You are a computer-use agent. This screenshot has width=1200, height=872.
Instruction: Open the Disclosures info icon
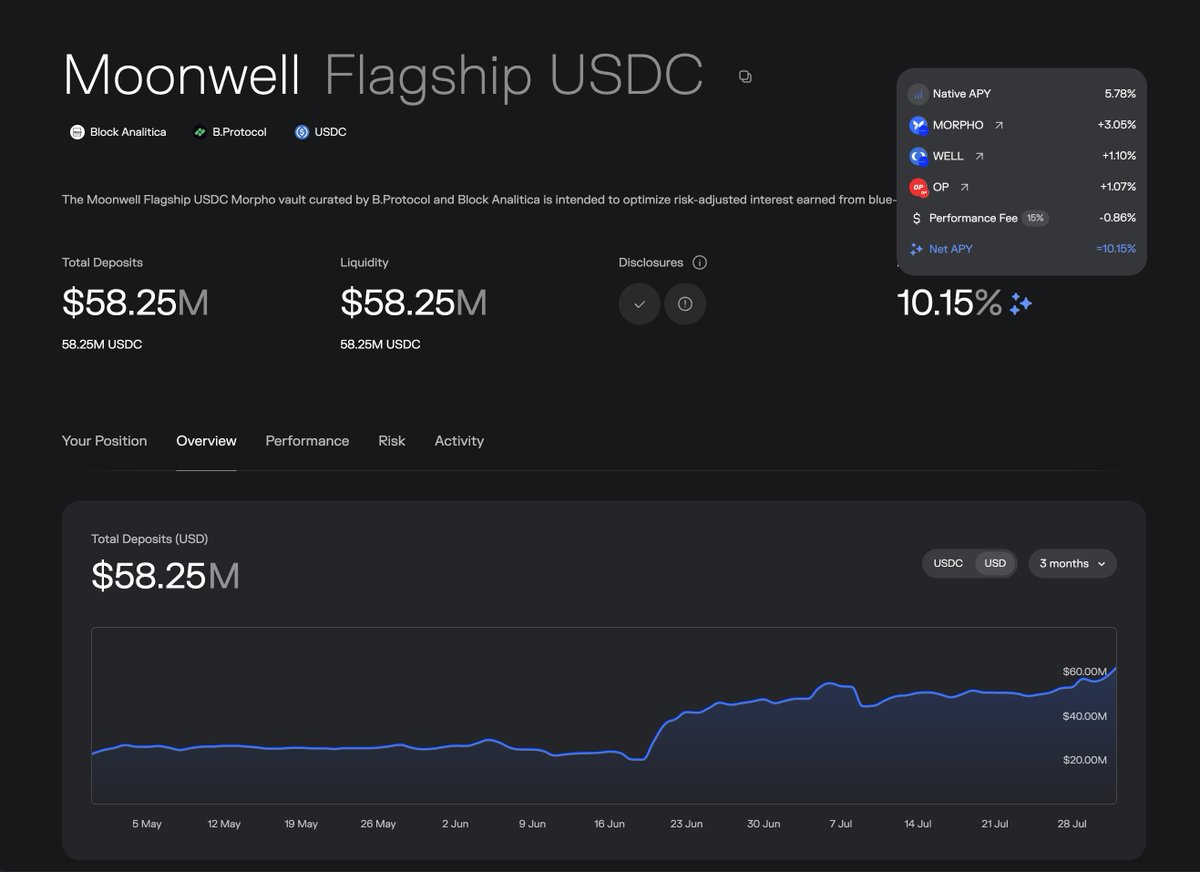[700, 263]
